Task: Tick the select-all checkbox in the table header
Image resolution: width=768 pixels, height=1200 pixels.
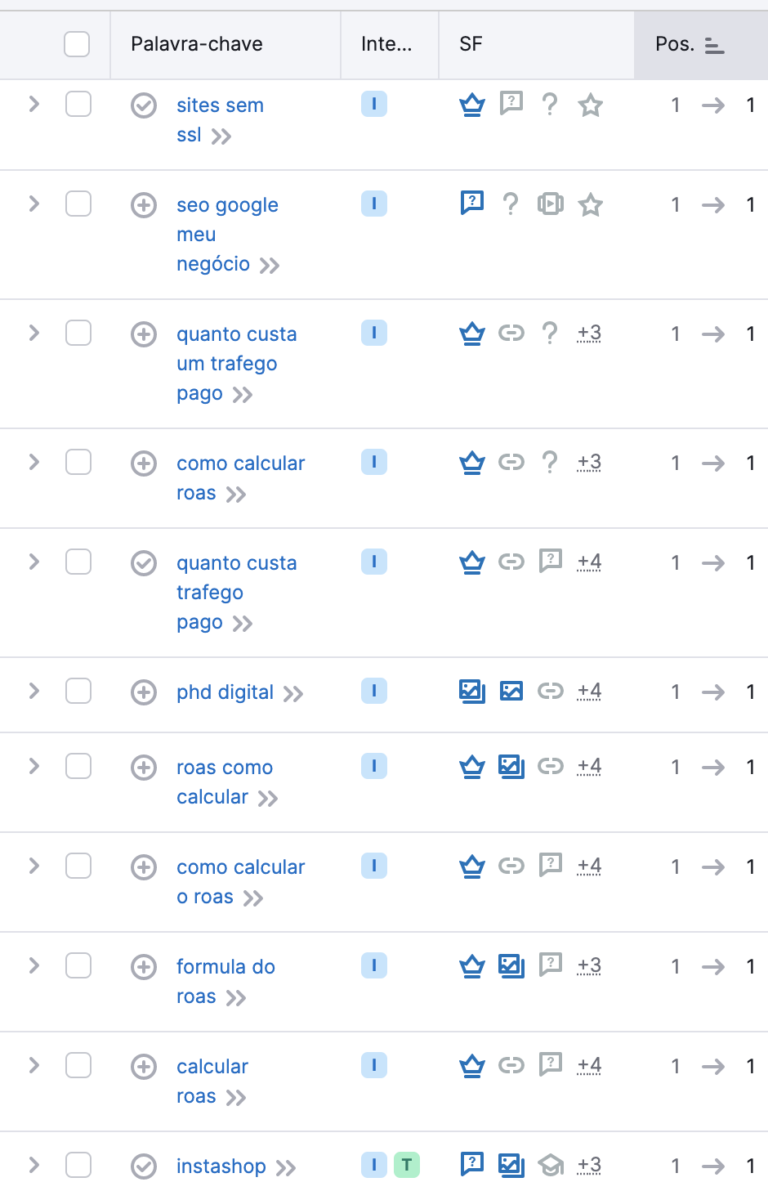Action: 76,44
